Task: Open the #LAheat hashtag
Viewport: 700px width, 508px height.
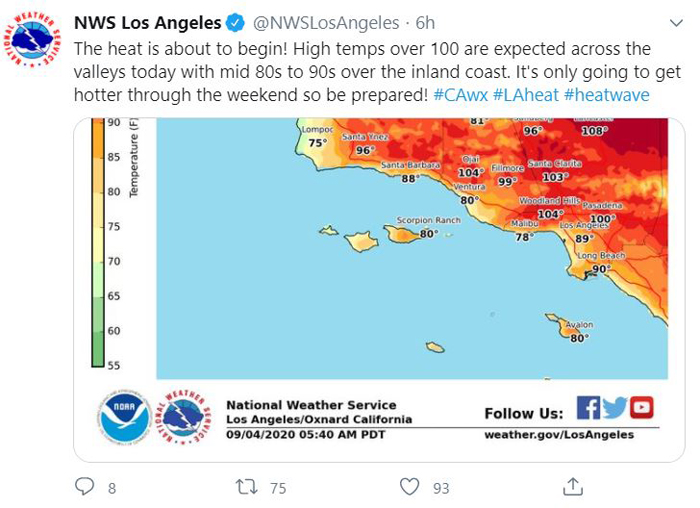Action: tap(525, 95)
